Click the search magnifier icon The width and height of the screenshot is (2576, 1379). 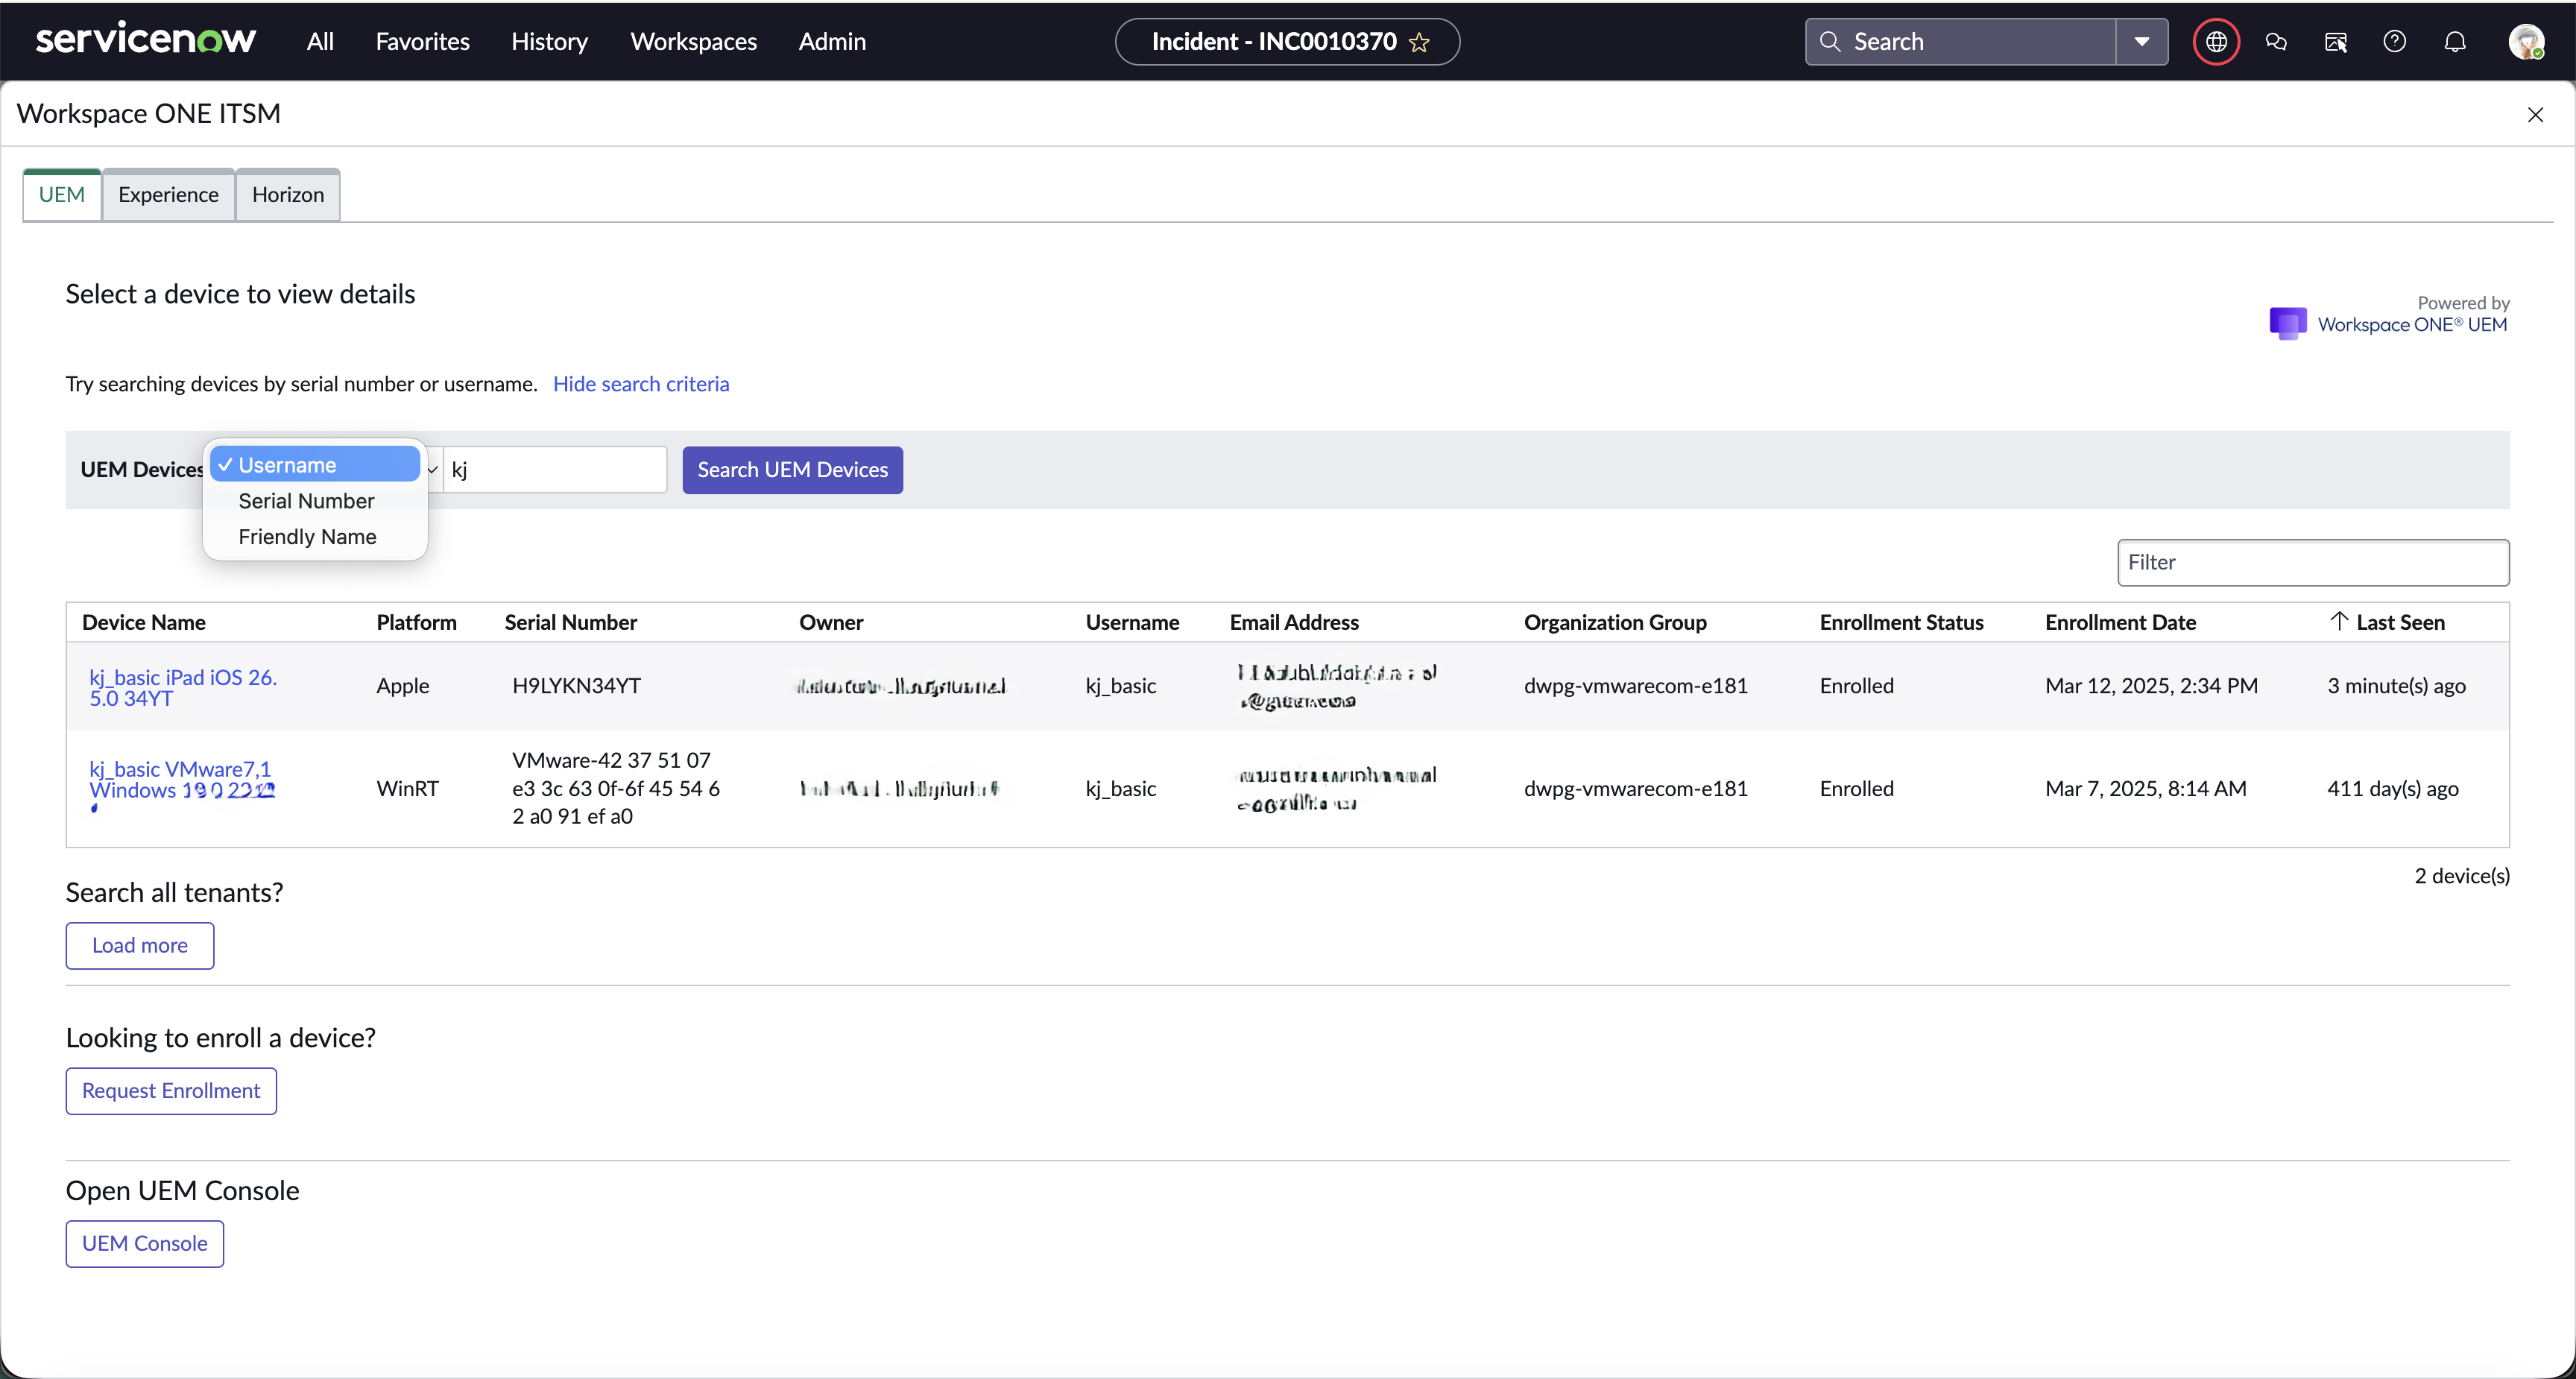click(x=1829, y=41)
